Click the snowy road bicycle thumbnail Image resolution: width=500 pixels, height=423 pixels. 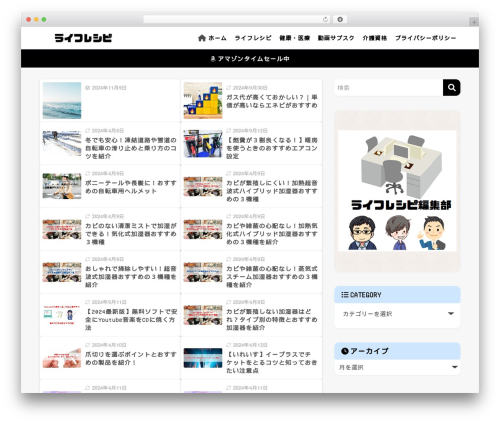pyautogui.click(x=62, y=143)
